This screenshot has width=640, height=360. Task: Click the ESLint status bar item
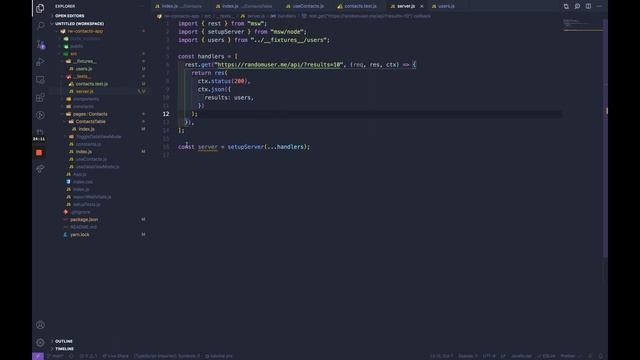coord(546,356)
